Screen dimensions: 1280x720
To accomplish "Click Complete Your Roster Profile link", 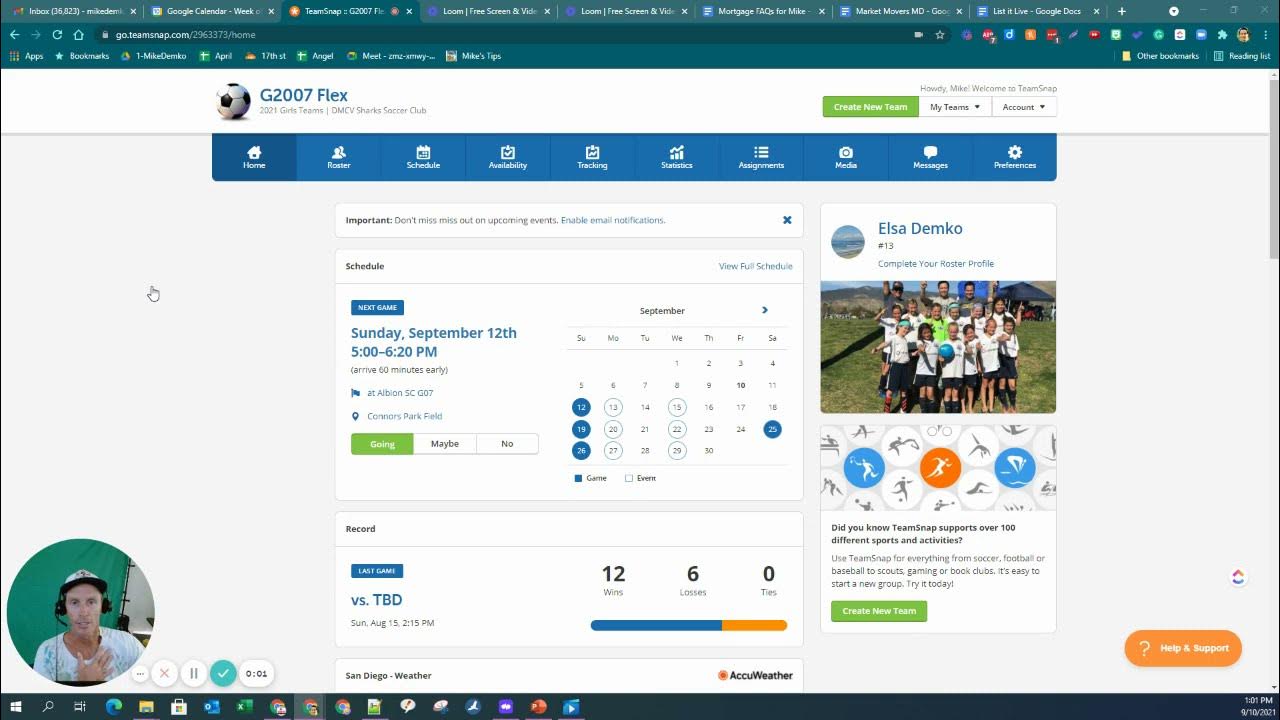I will pos(936,264).
